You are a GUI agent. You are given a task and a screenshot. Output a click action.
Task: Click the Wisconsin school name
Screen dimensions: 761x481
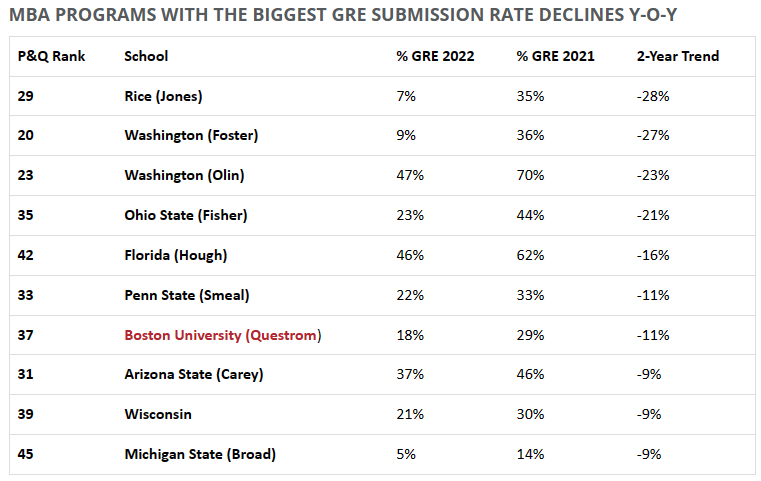point(158,414)
